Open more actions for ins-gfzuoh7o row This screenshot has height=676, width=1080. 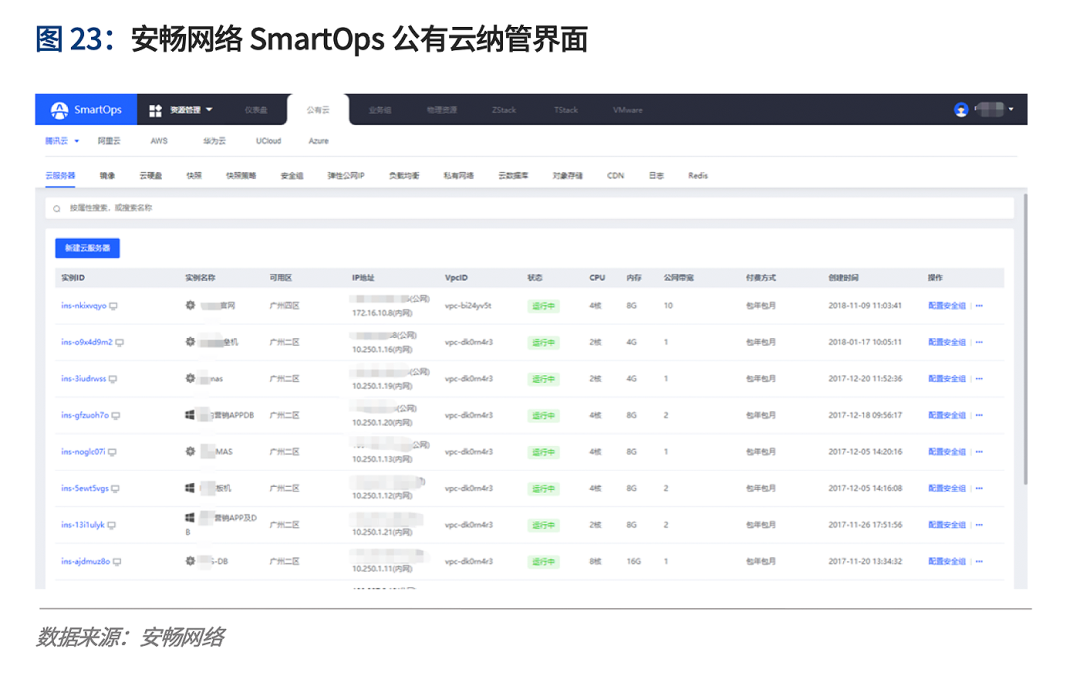point(979,416)
